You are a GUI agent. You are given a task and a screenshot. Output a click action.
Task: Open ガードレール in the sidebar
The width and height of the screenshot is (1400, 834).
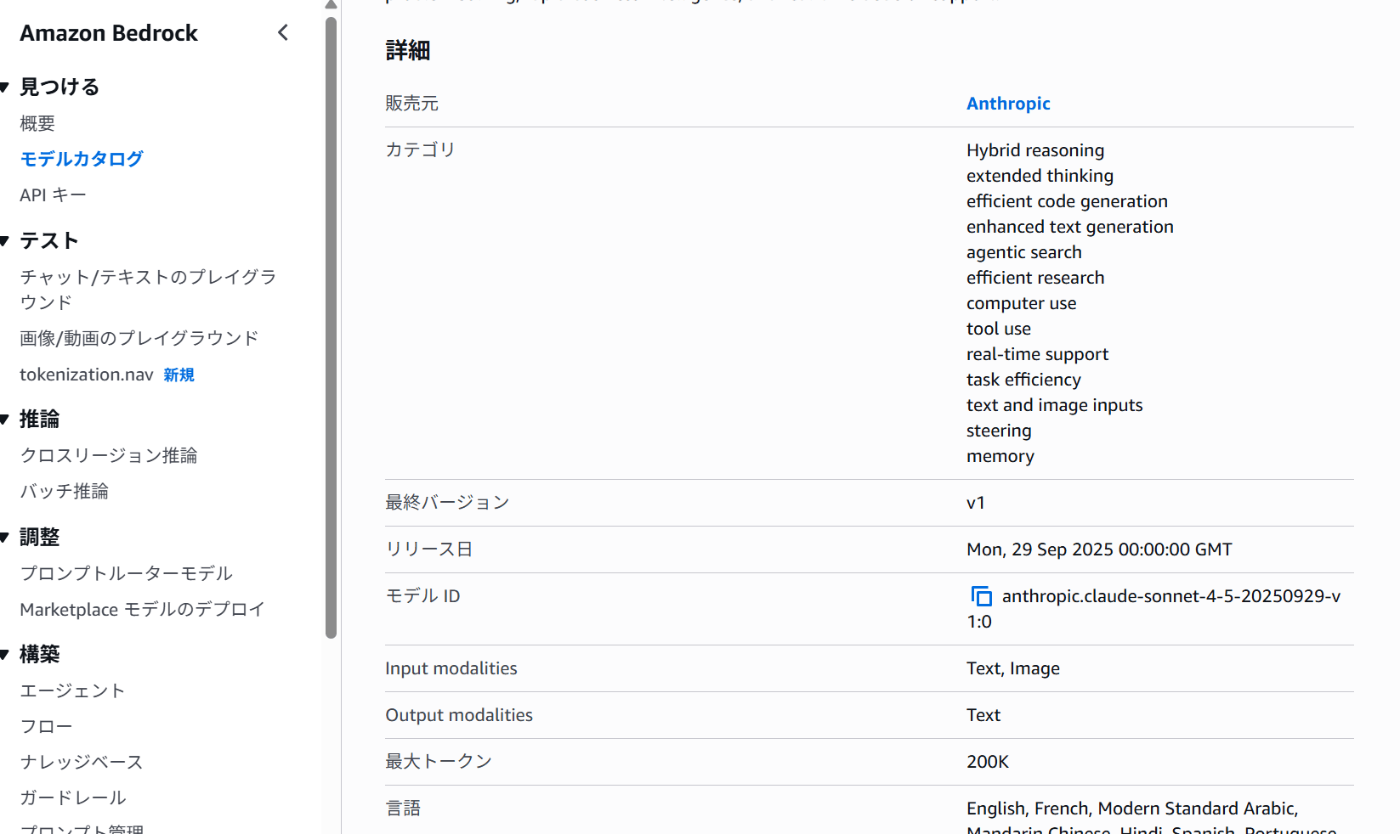click(73, 798)
